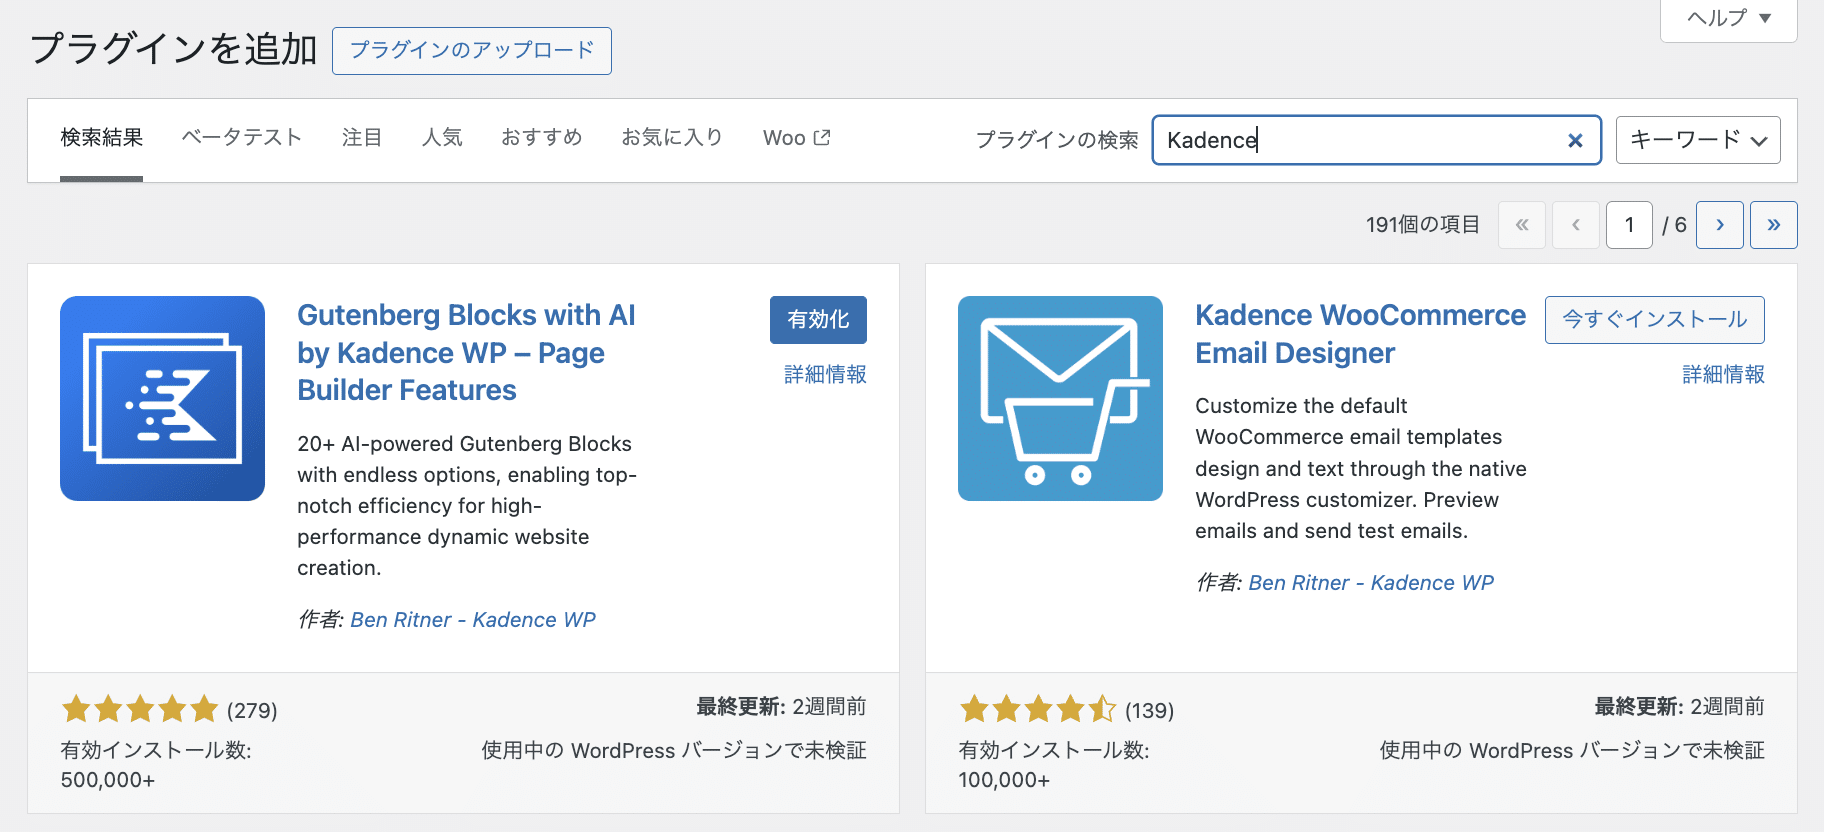Click the プラグインのアップロード button

pos(472,51)
